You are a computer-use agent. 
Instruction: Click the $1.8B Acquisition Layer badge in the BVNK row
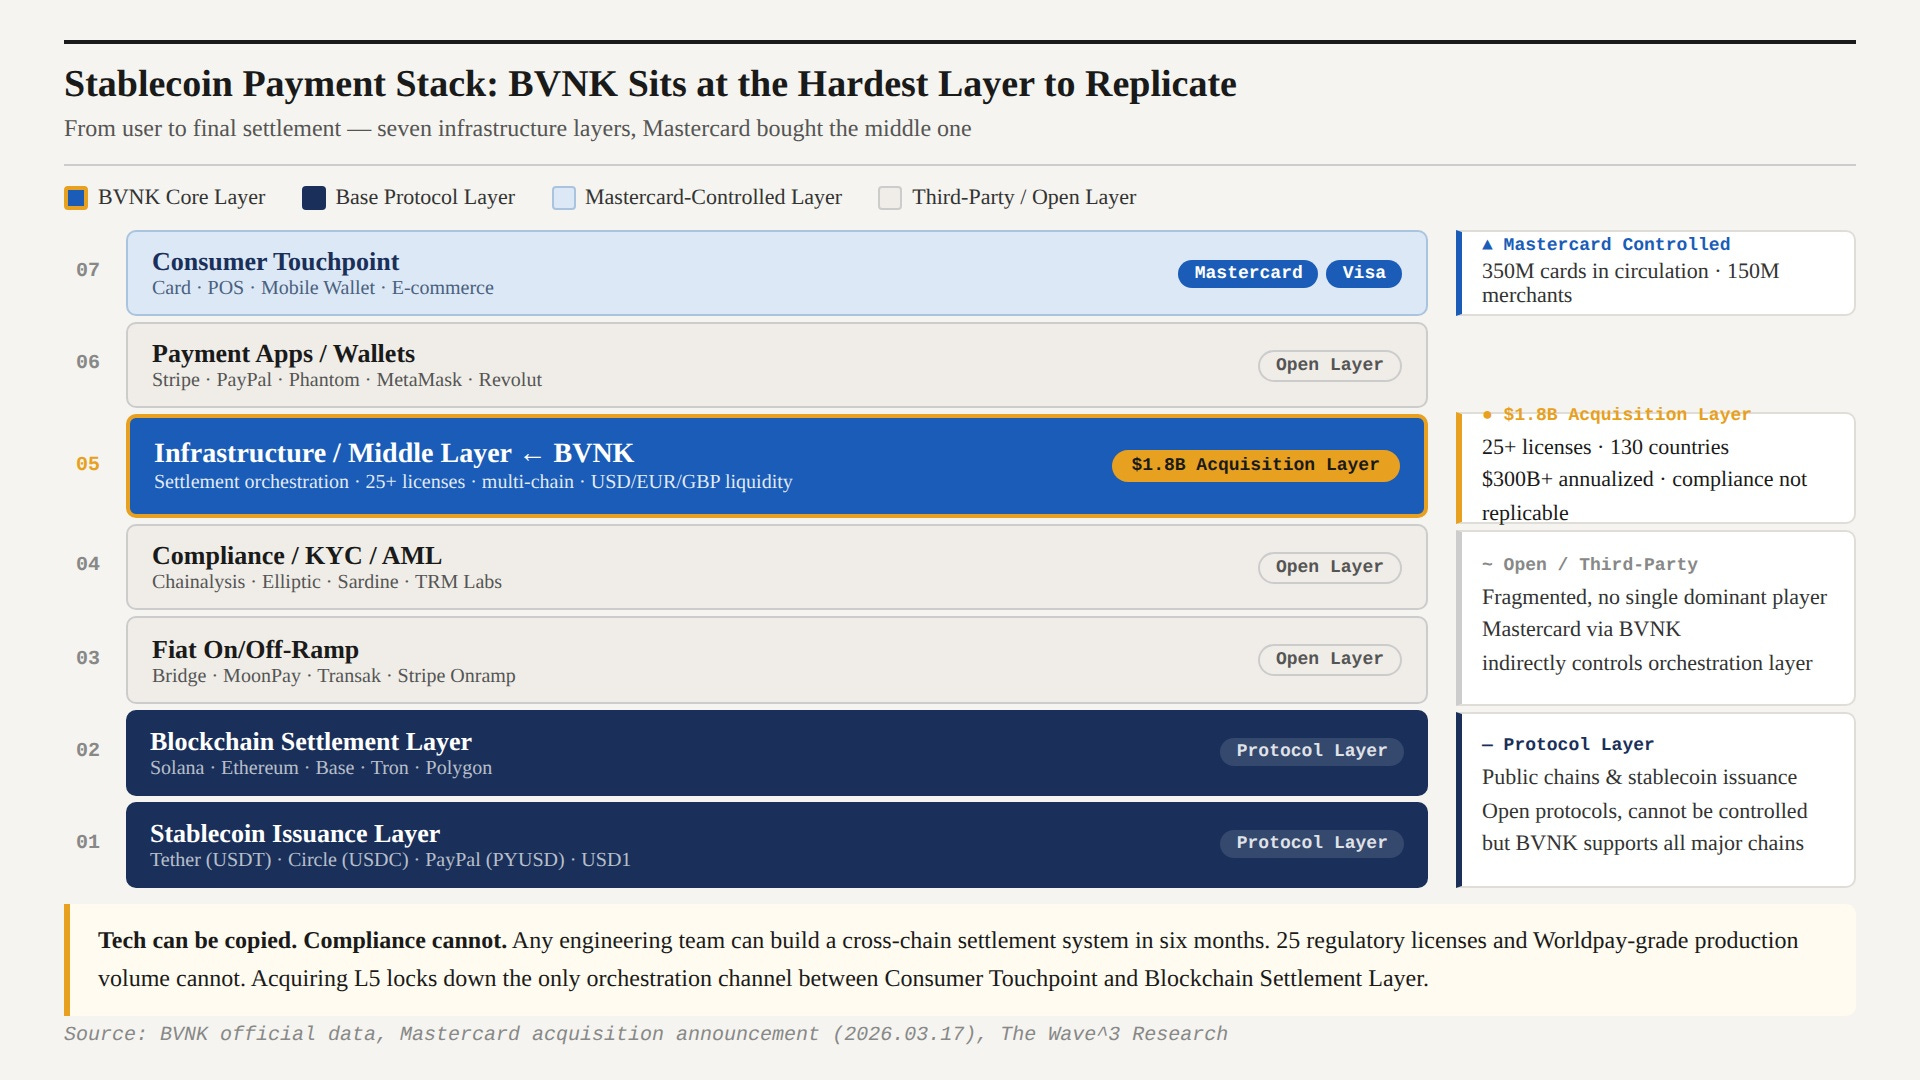pos(1255,465)
